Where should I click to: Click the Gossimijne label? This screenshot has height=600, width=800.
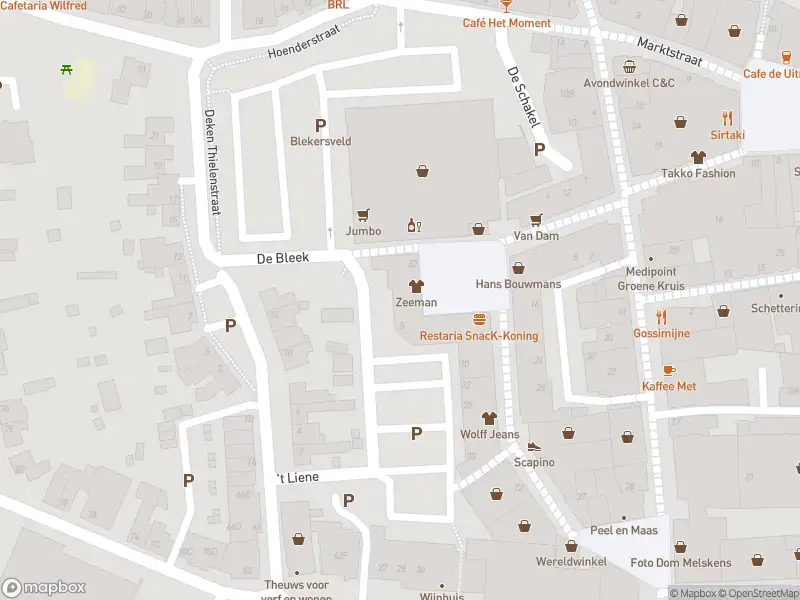[x=661, y=333]
